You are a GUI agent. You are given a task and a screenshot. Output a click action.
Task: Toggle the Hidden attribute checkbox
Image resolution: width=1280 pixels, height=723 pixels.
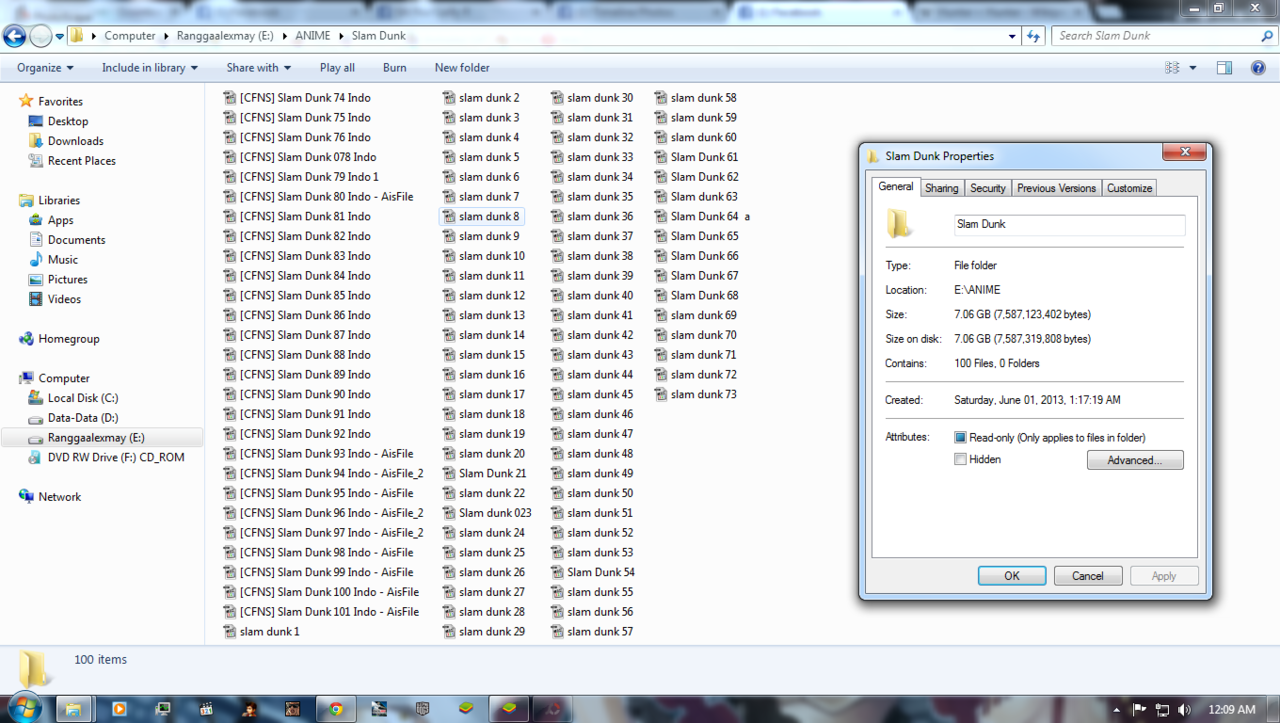pyautogui.click(x=960, y=460)
